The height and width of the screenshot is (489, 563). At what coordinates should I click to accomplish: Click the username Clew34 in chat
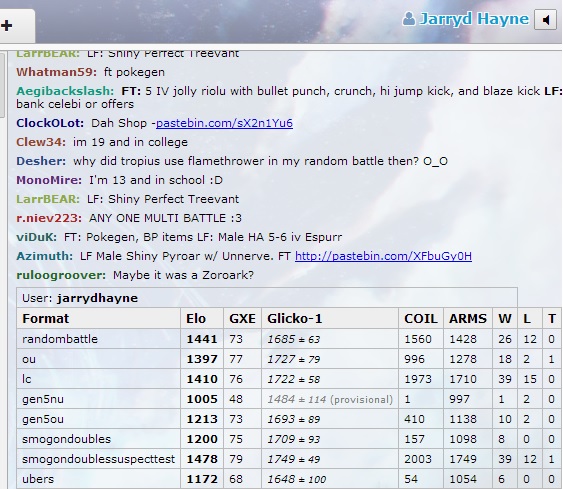coord(41,142)
